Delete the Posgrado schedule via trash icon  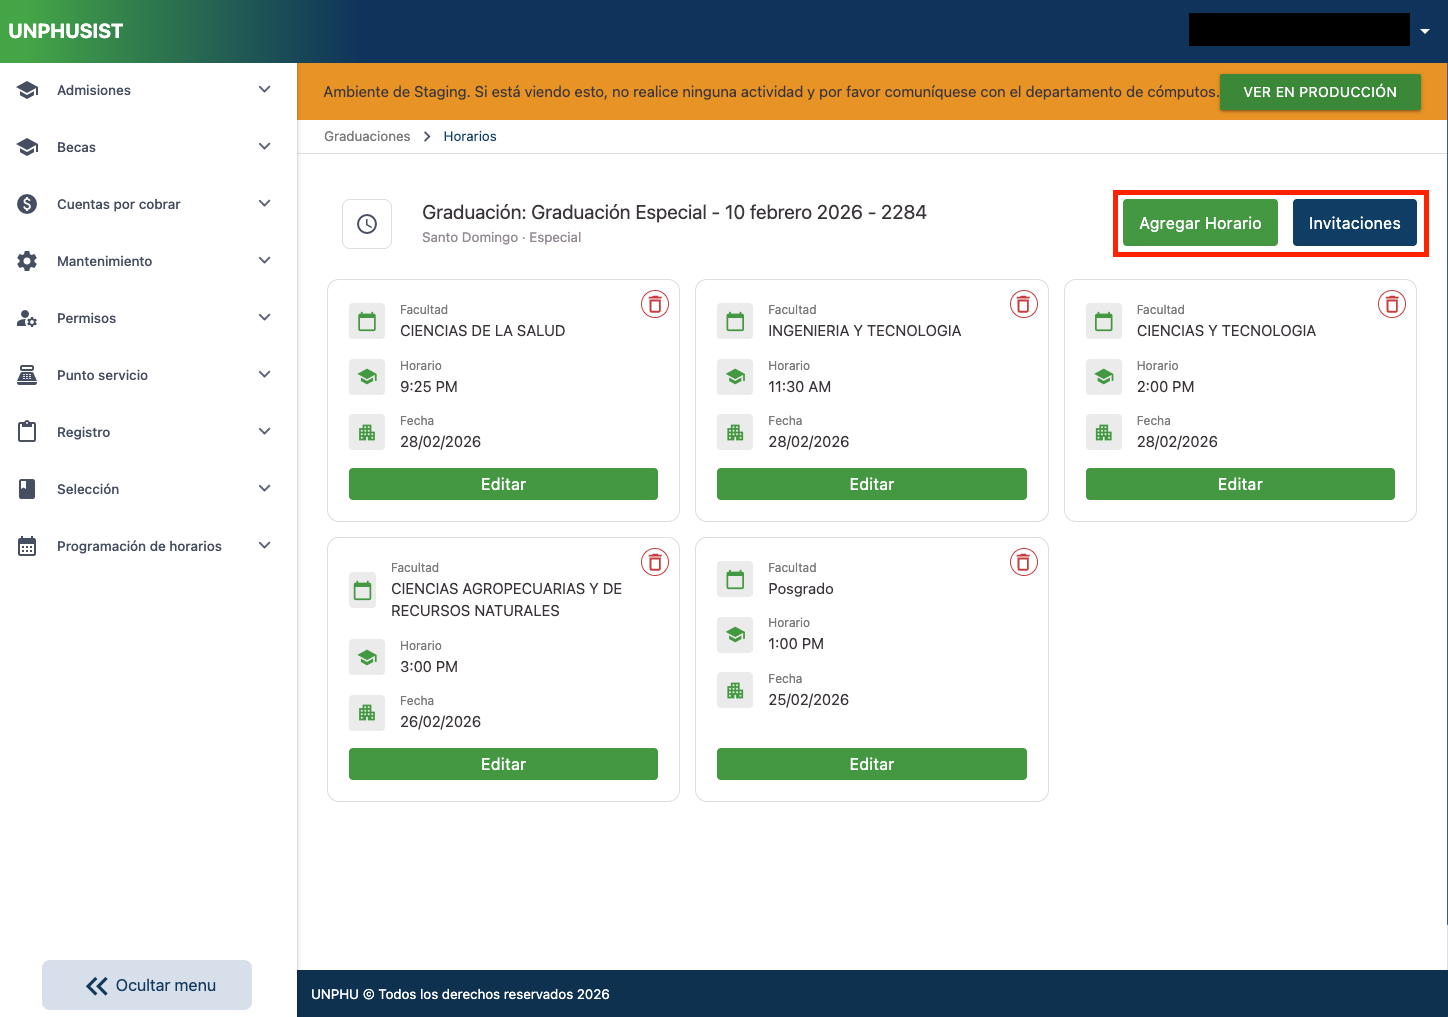[1023, 562]
